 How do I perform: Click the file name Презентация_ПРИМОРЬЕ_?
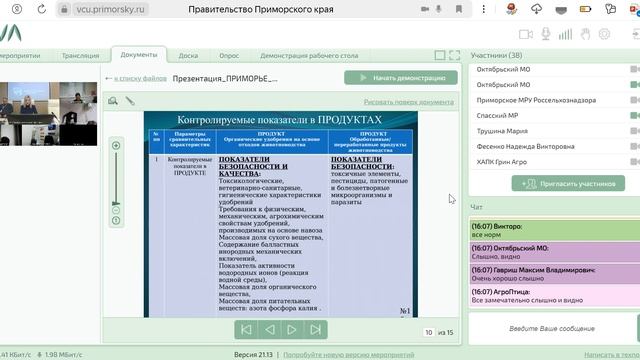click(x=225, y=78)
